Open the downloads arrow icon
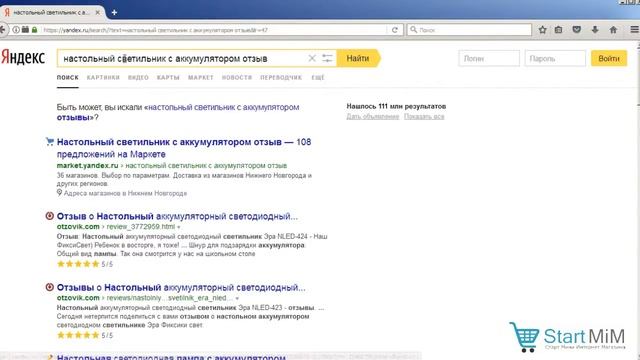 (x=595, y=30)
